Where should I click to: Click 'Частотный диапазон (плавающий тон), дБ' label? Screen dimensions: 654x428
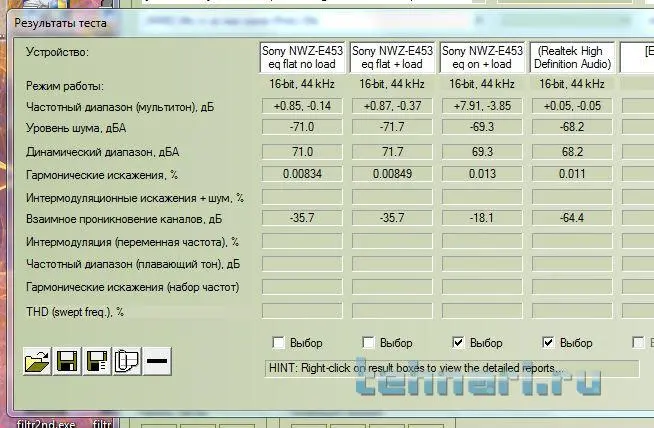(133, 264)
